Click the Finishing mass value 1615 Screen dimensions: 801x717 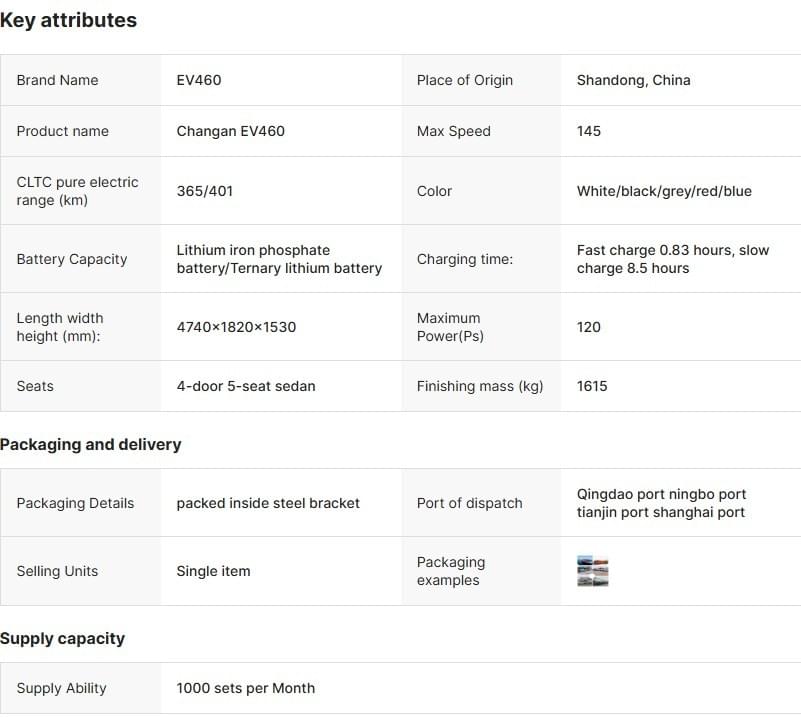point(592,386)
